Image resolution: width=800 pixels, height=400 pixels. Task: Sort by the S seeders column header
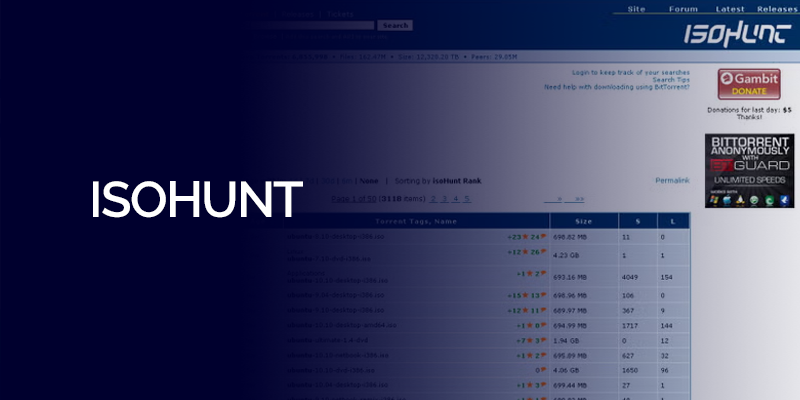pos(638,221)
